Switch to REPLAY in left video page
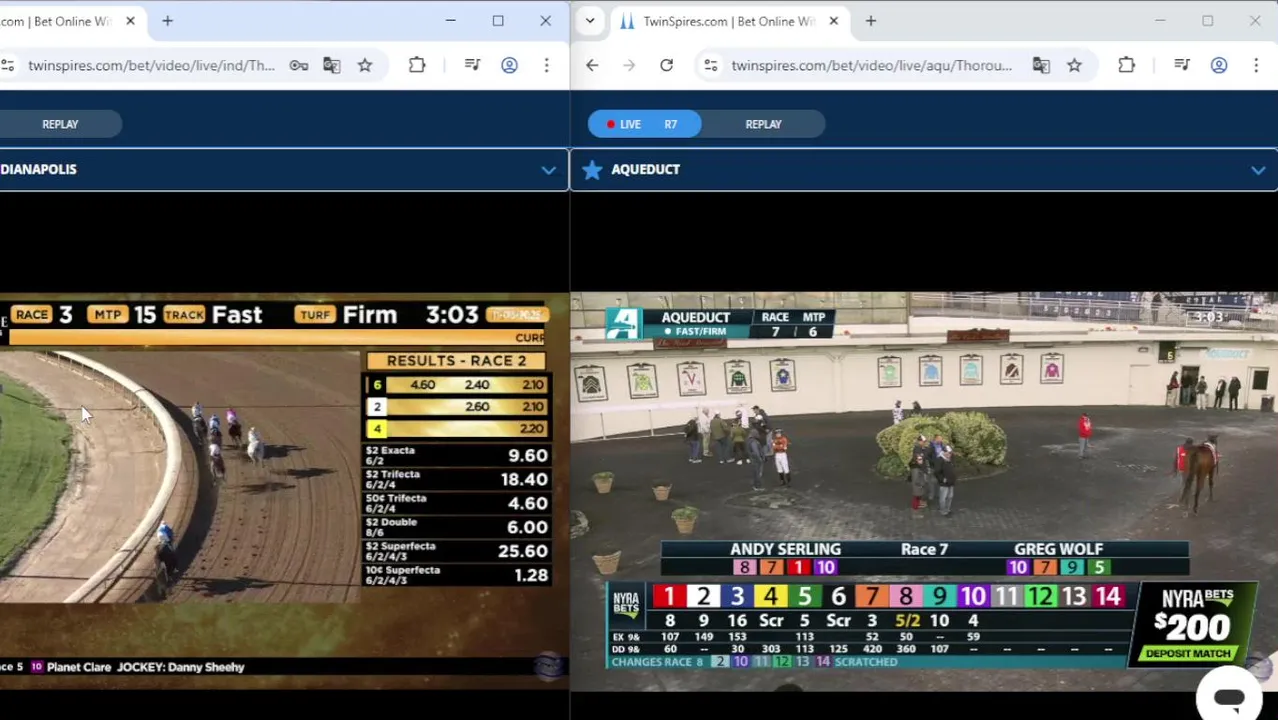The height and width of the screenshot is (720, 1278). point(60,124)
